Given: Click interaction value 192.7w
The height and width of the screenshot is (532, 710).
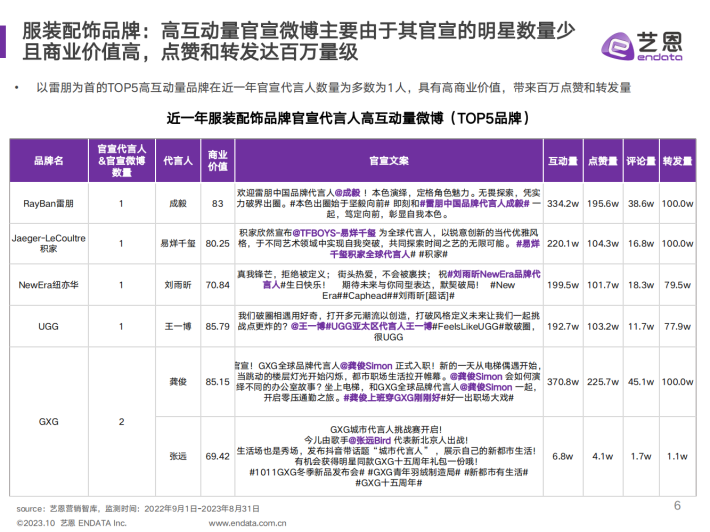Looking at the screenshot, I should pos(563,326).
